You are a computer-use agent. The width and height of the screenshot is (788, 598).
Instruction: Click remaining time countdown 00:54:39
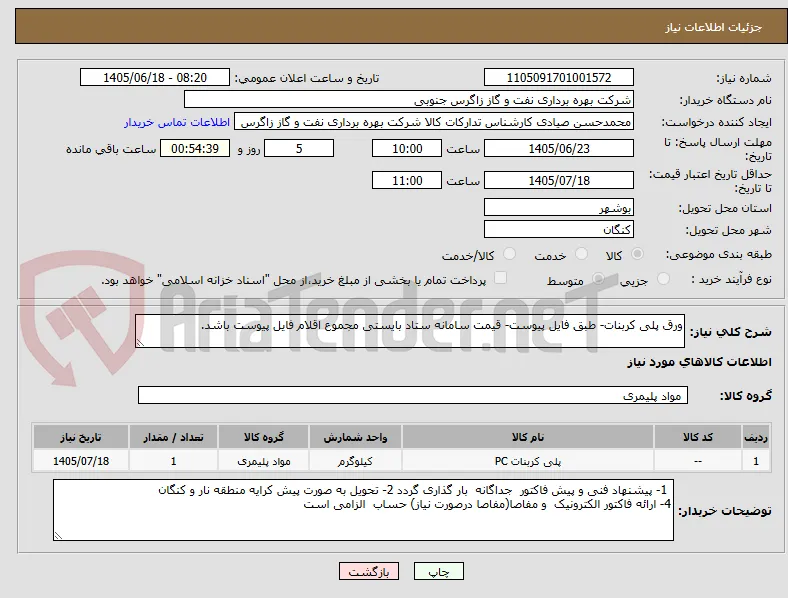(x=195, y=149)
